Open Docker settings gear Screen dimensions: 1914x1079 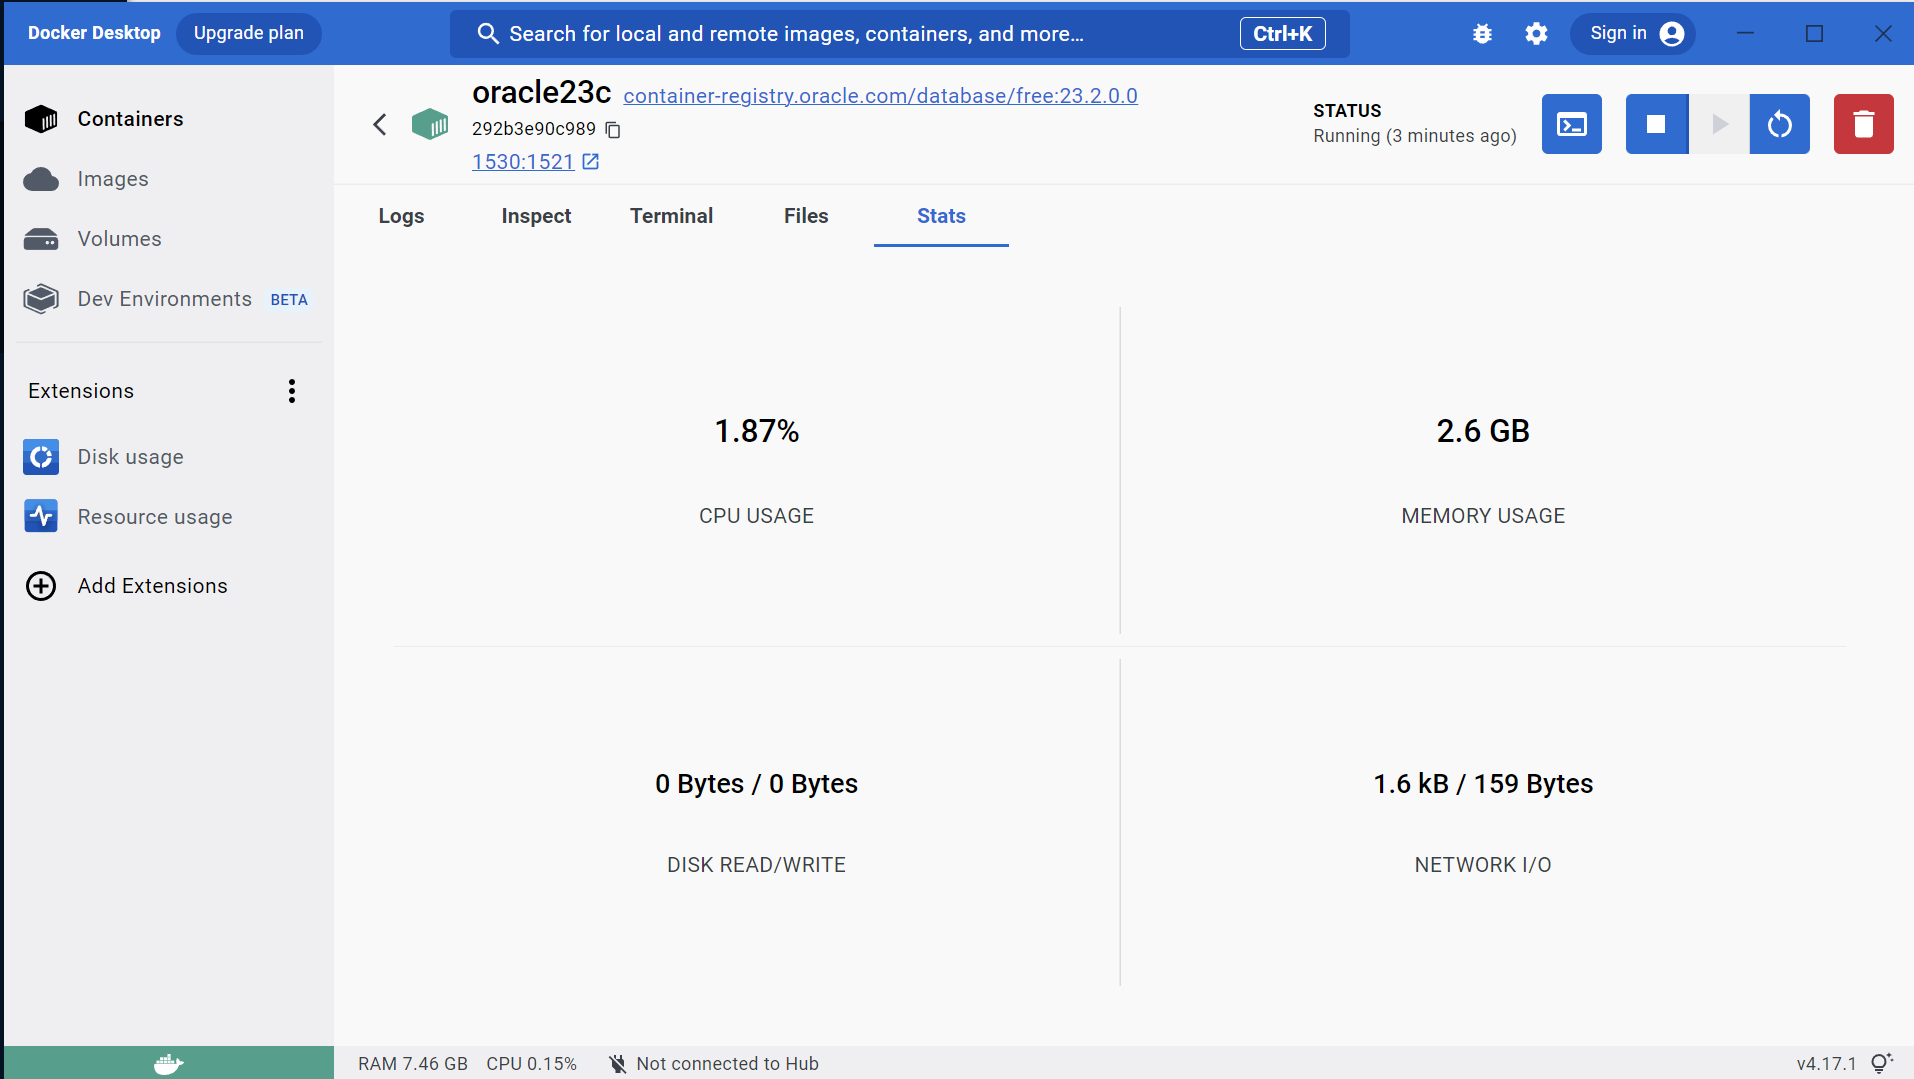tap(1536, 34)
